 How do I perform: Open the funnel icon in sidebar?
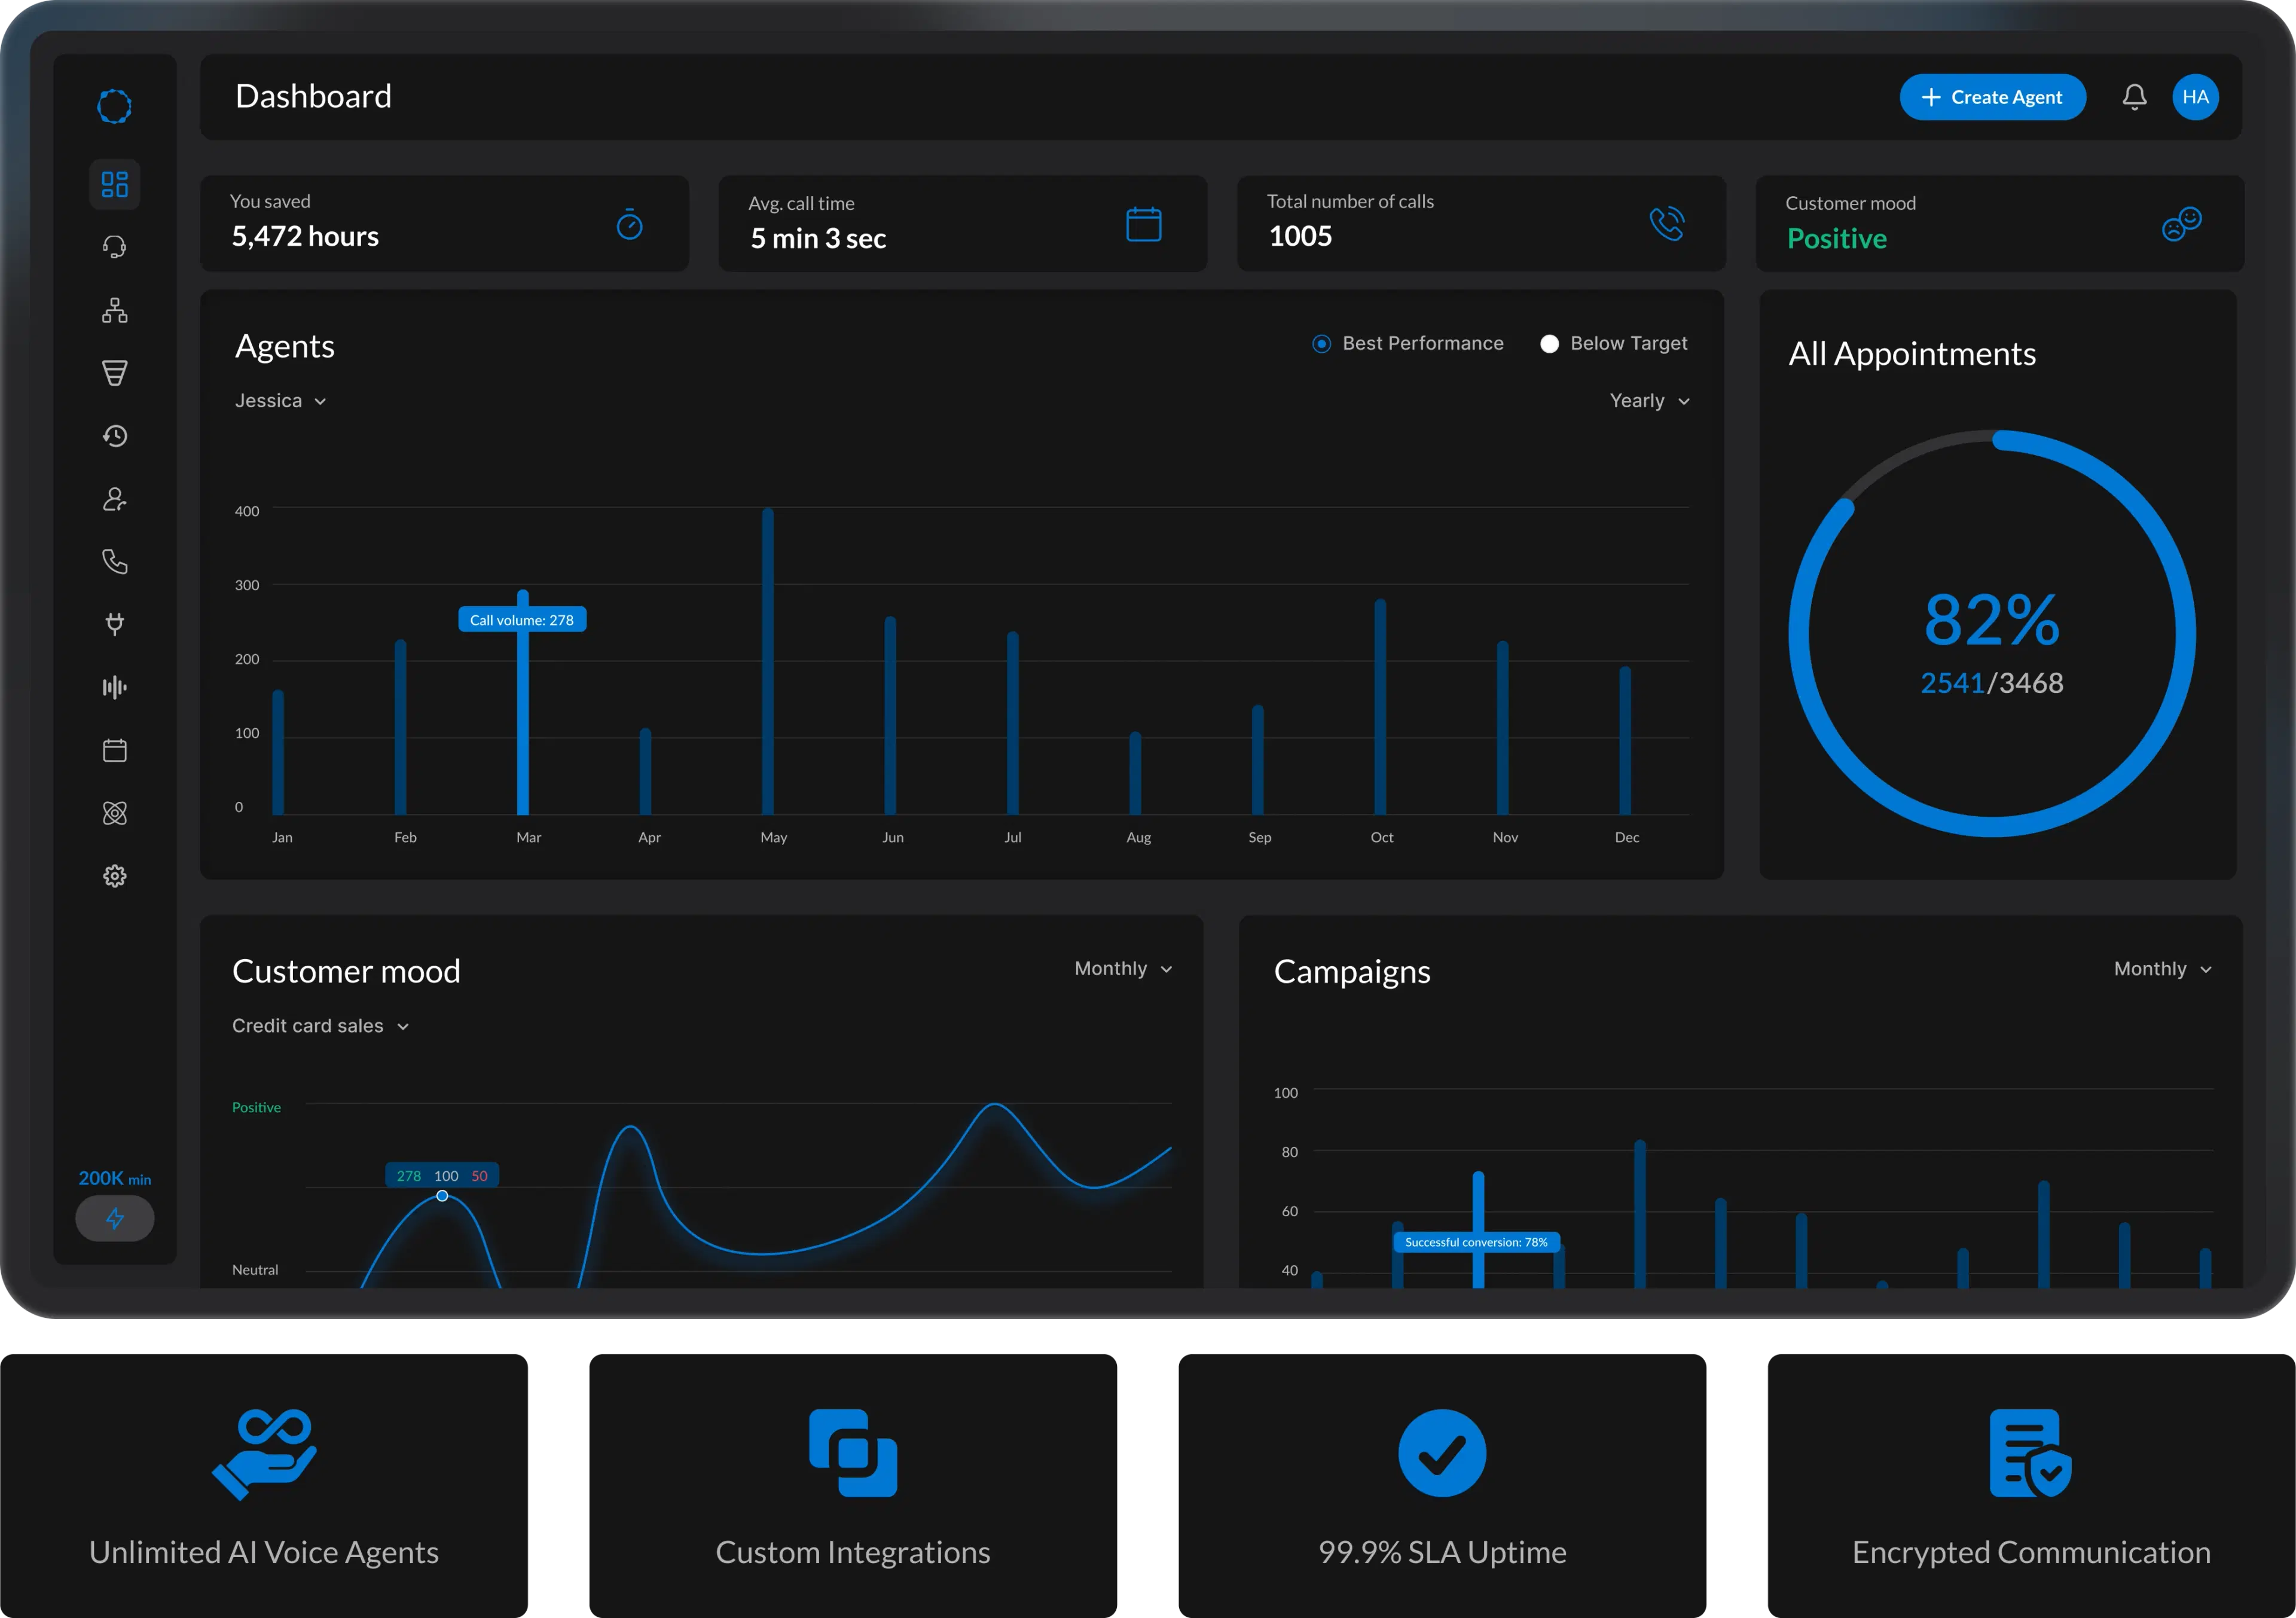pos(114,373)
